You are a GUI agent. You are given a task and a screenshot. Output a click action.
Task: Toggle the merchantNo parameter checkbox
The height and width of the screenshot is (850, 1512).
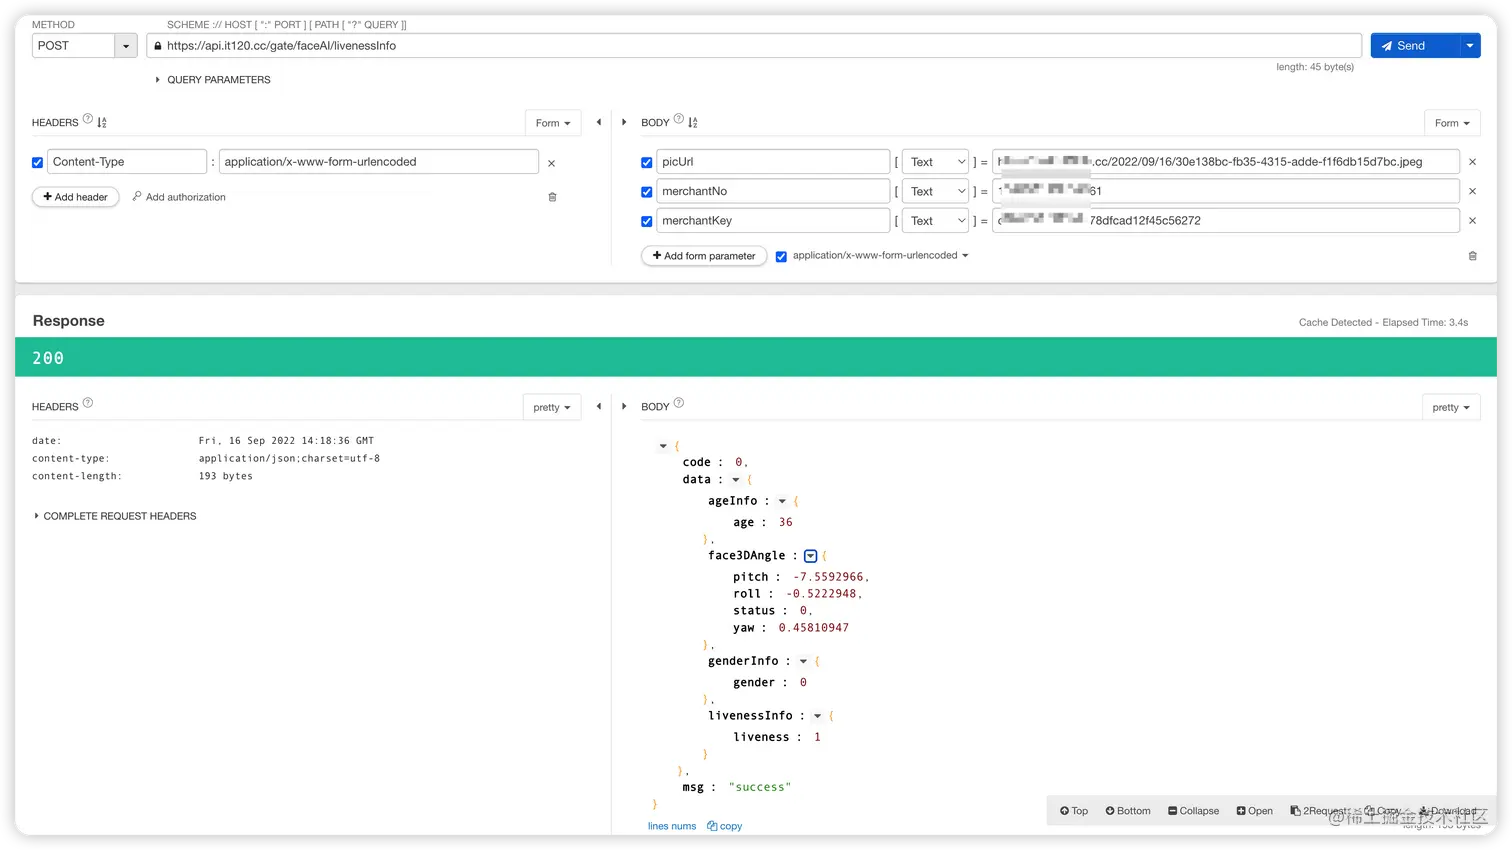(x=647, y=192)
